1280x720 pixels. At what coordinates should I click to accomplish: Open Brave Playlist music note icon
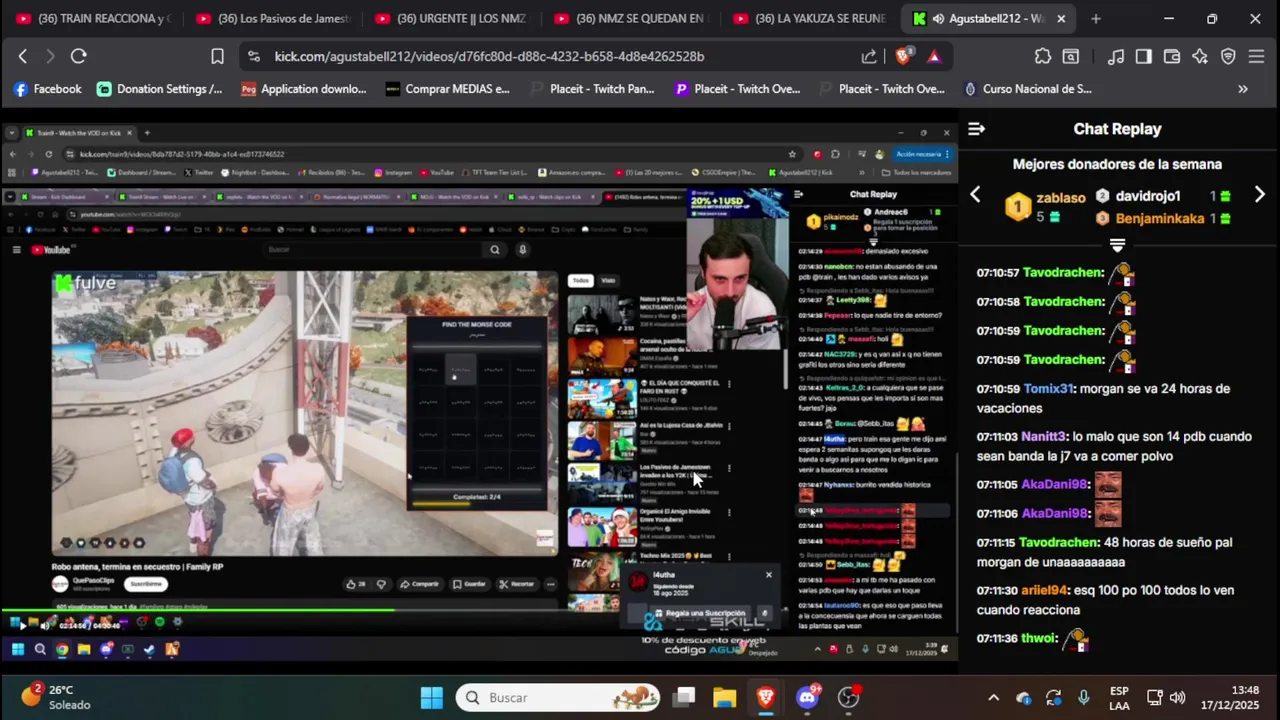(x=1116, y=57)
